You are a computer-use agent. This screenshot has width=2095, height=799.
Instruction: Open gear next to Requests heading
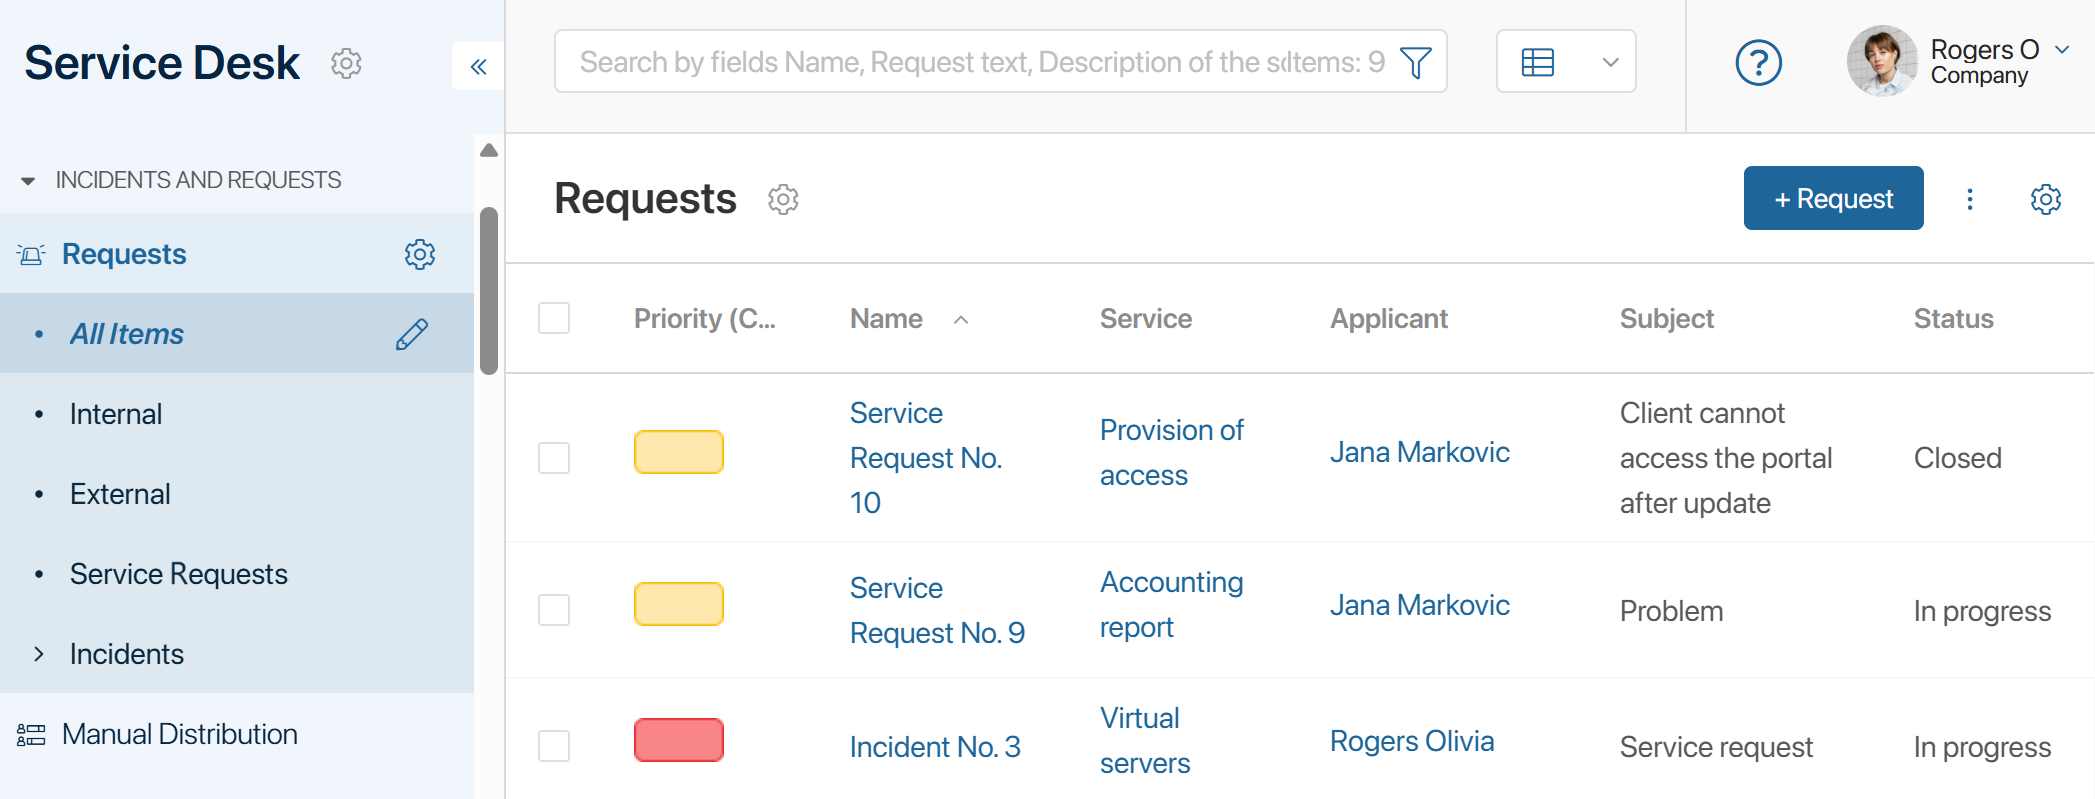pos(783,199)
